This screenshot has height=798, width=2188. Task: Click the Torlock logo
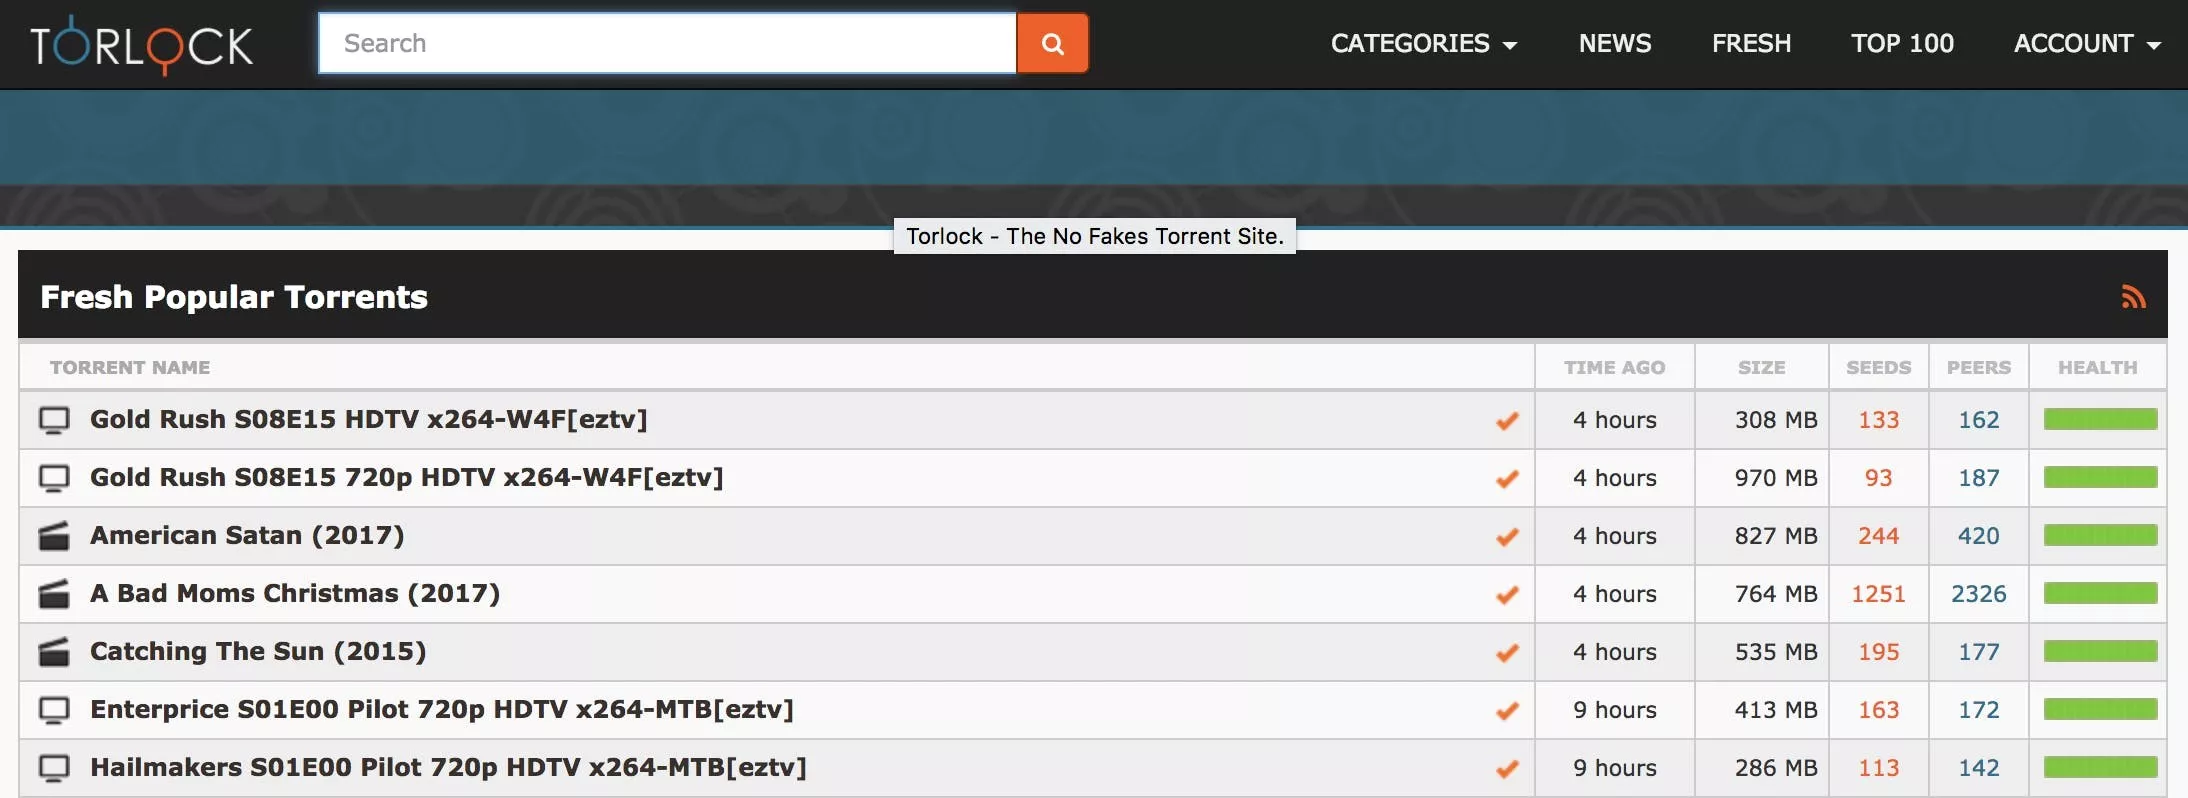click(x=141, y=45)
